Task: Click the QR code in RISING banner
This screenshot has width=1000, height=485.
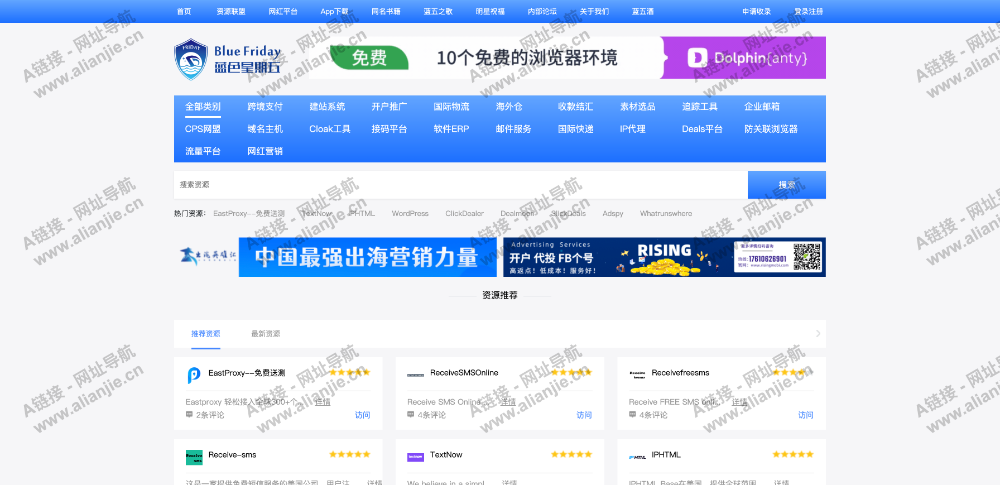Action: (806, 257)
